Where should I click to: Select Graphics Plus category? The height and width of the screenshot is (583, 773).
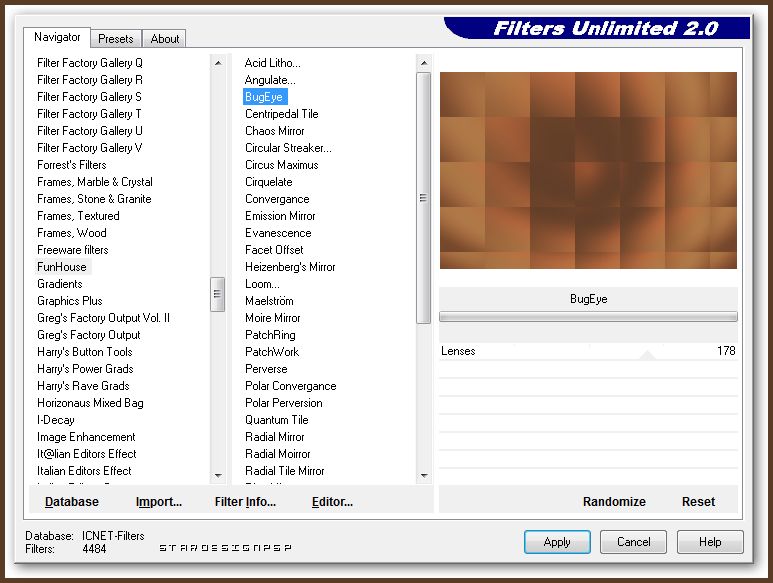(x=70, y=301)
